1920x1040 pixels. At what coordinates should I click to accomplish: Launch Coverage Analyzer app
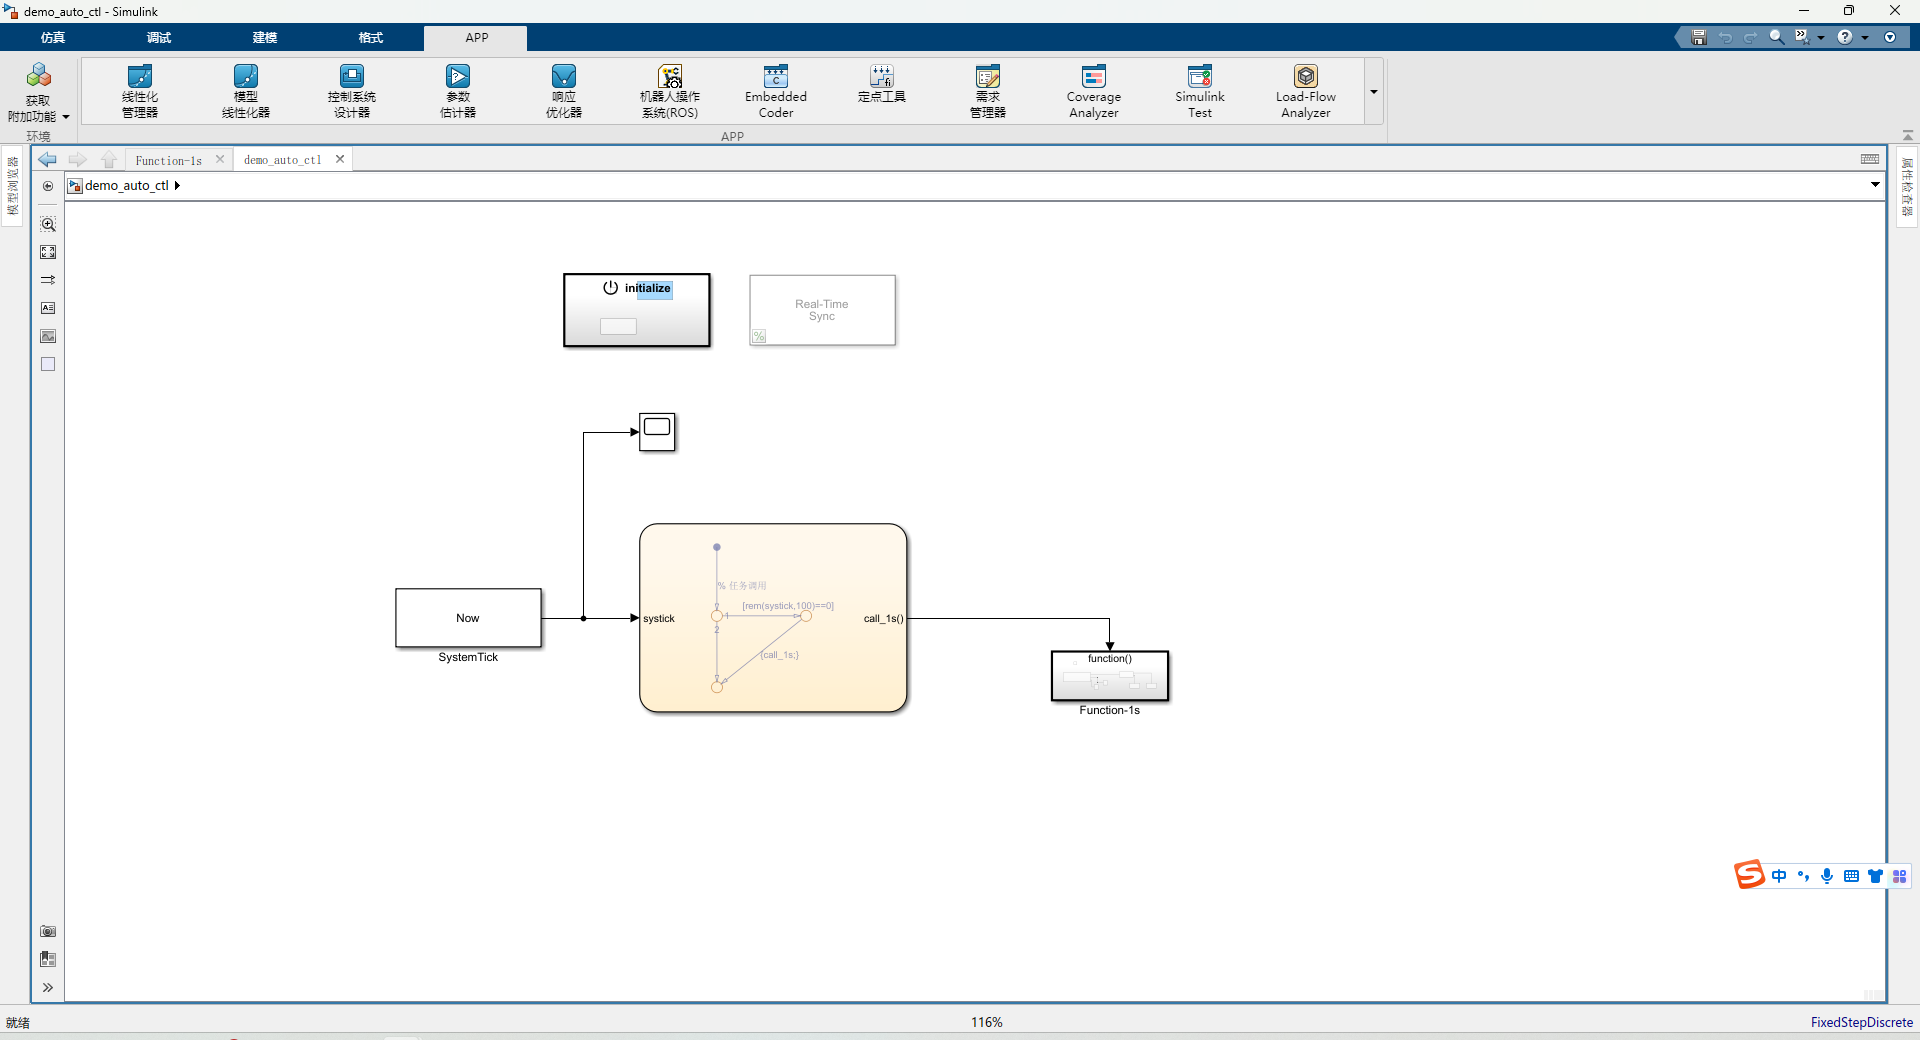click(x=1094, y=91)
